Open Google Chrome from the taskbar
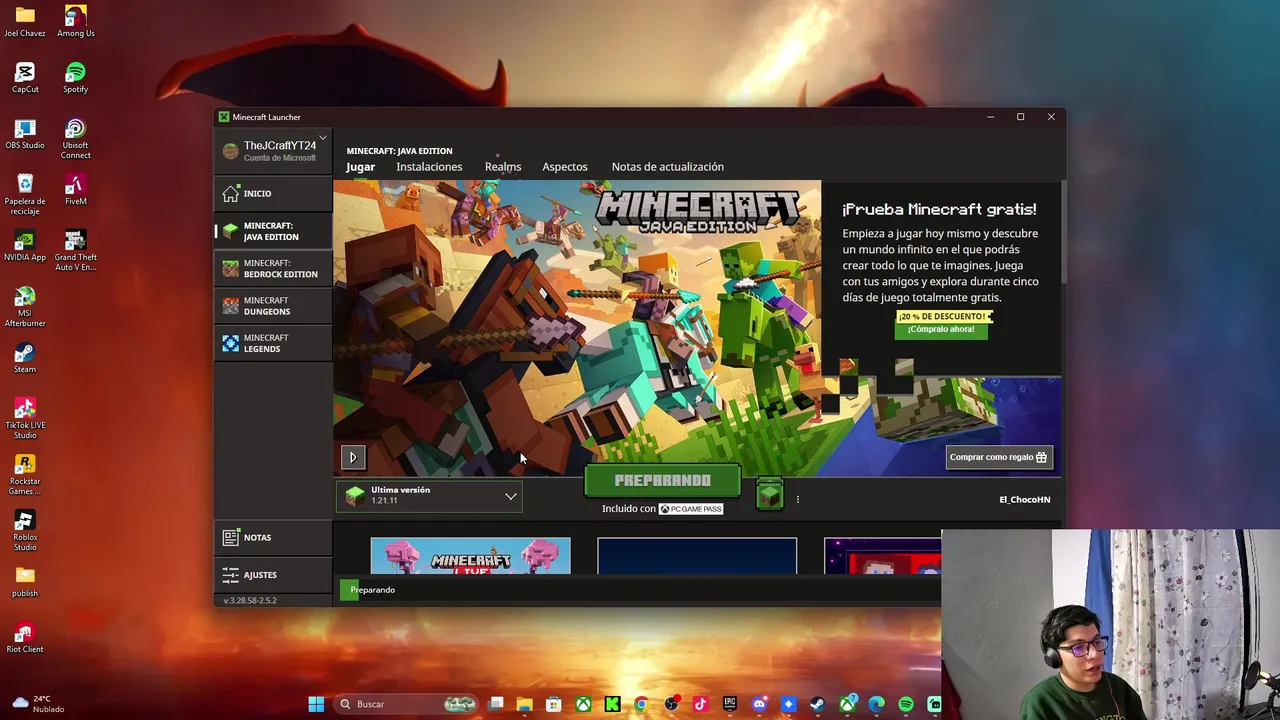Screen dimensions: 1280x720 [x=641, y=704]
